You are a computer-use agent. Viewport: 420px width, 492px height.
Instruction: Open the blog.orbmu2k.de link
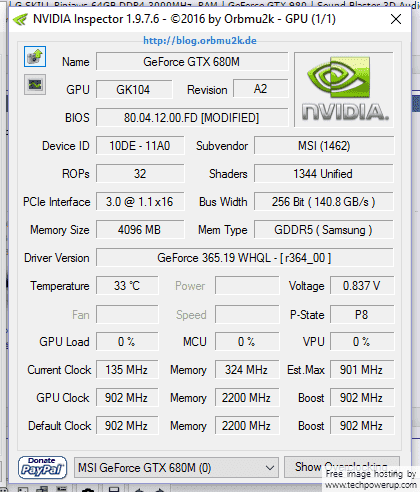point(200,41)
